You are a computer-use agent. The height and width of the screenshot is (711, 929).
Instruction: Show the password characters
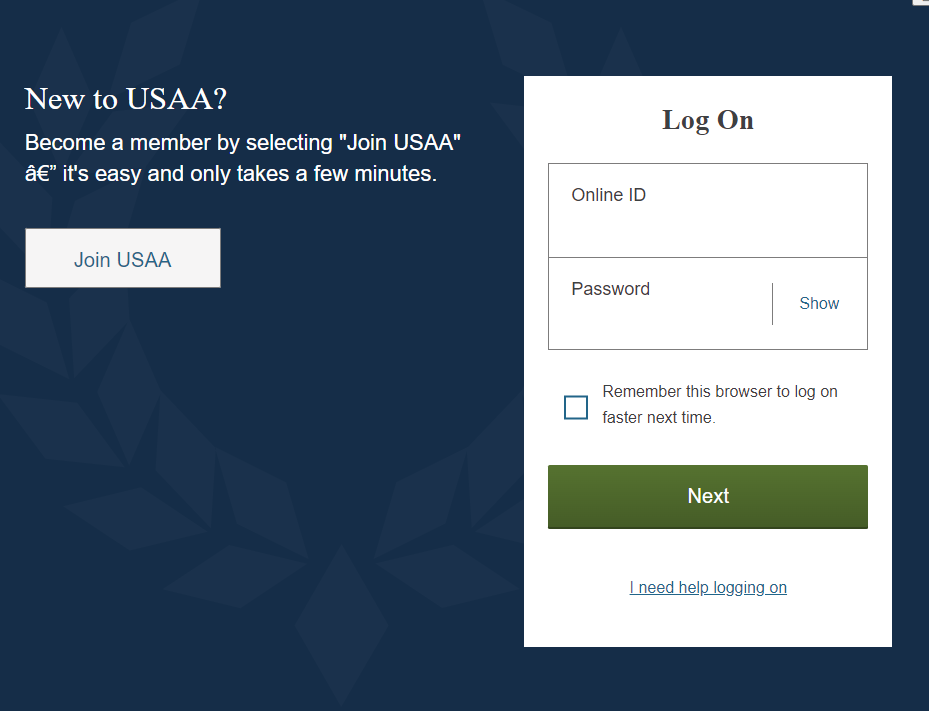(819, 304)
